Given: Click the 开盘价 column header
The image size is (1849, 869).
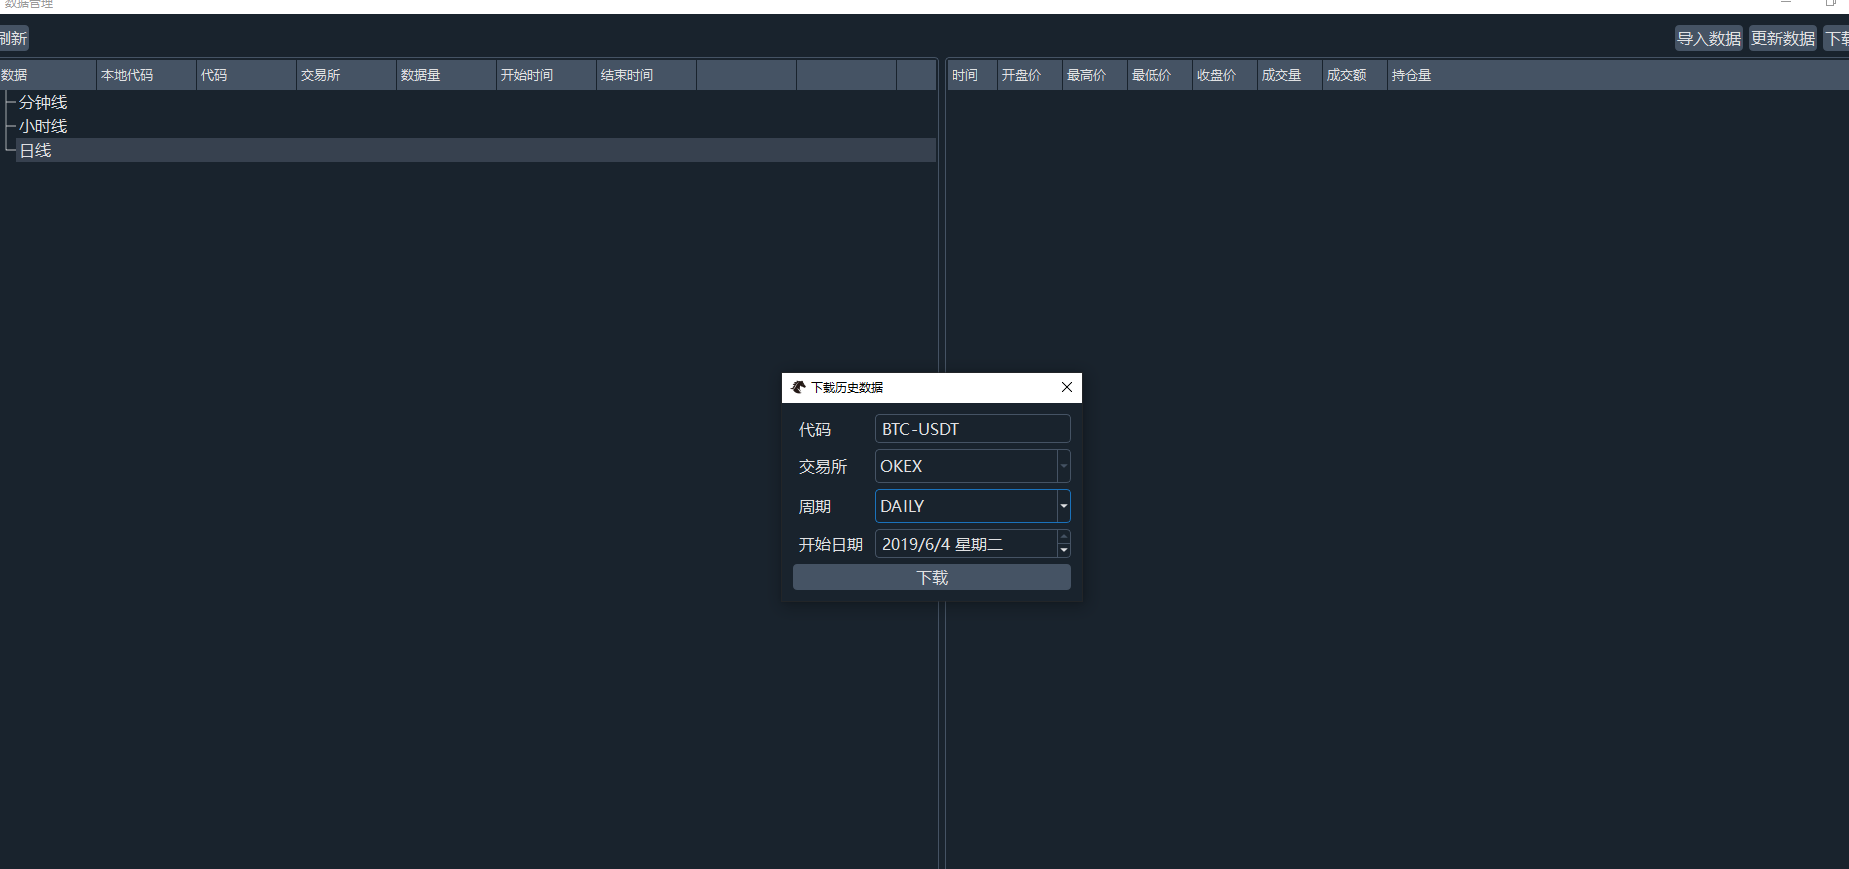Looking at the screenshot, I should pyautogui.click(x=1030, y=75).
